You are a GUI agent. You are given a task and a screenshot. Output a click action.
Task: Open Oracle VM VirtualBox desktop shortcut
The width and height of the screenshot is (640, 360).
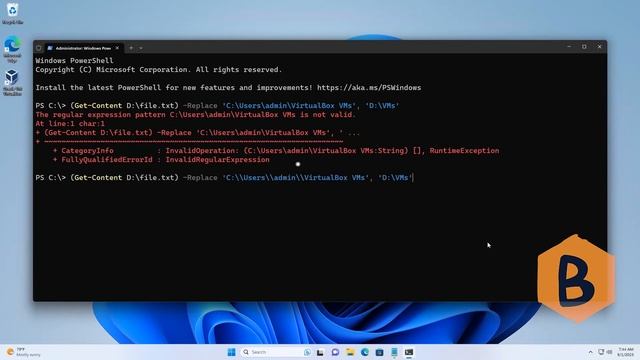(12, 83)
